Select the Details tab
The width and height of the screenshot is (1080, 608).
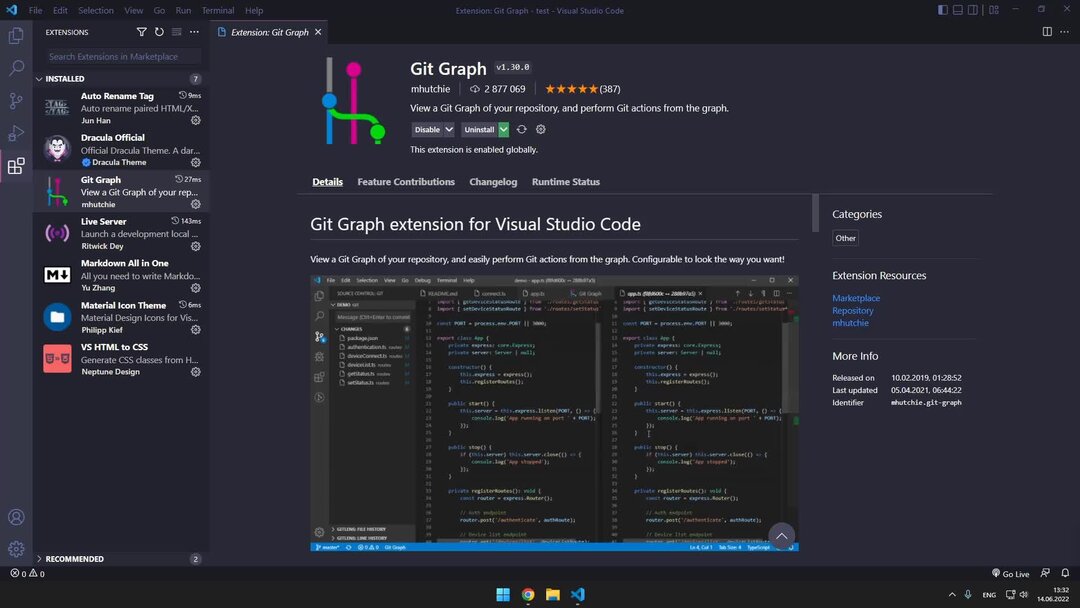click(327, 182)
